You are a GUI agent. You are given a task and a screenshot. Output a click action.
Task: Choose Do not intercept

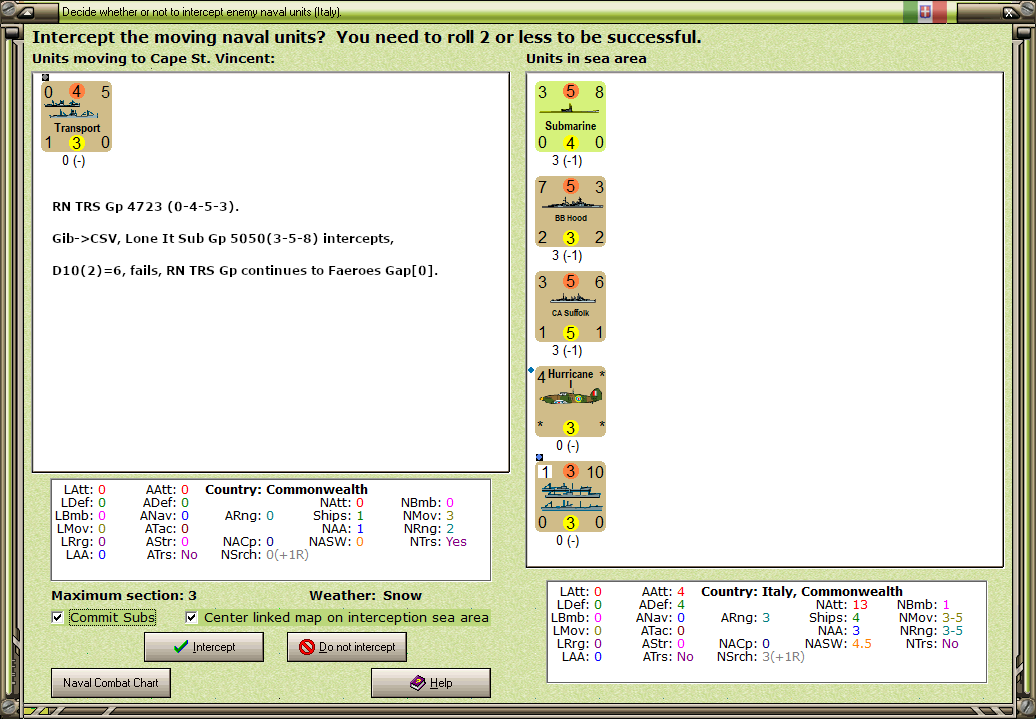tap(347, 647)
